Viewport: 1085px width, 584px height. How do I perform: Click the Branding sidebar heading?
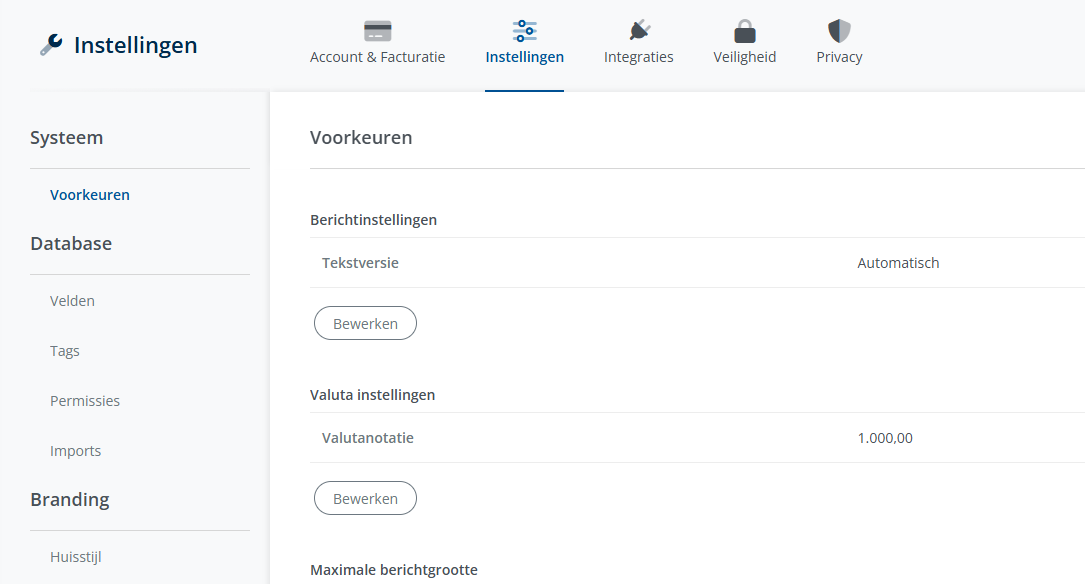click(70, 500)
